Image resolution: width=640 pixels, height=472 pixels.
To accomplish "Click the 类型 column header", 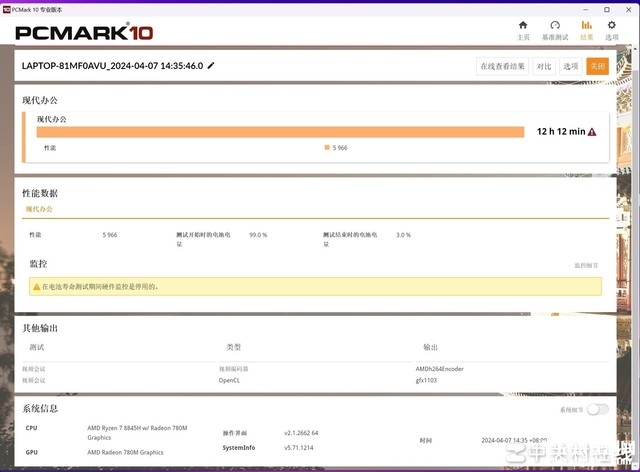I will [x=234, y=347].
